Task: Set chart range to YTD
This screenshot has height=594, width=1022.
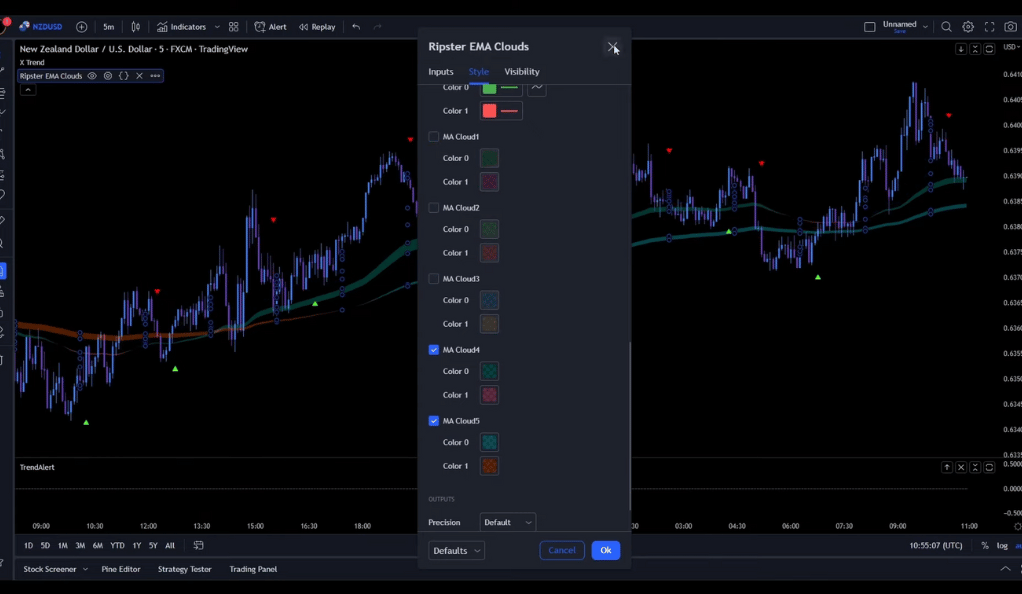Action: coord(117,545)
